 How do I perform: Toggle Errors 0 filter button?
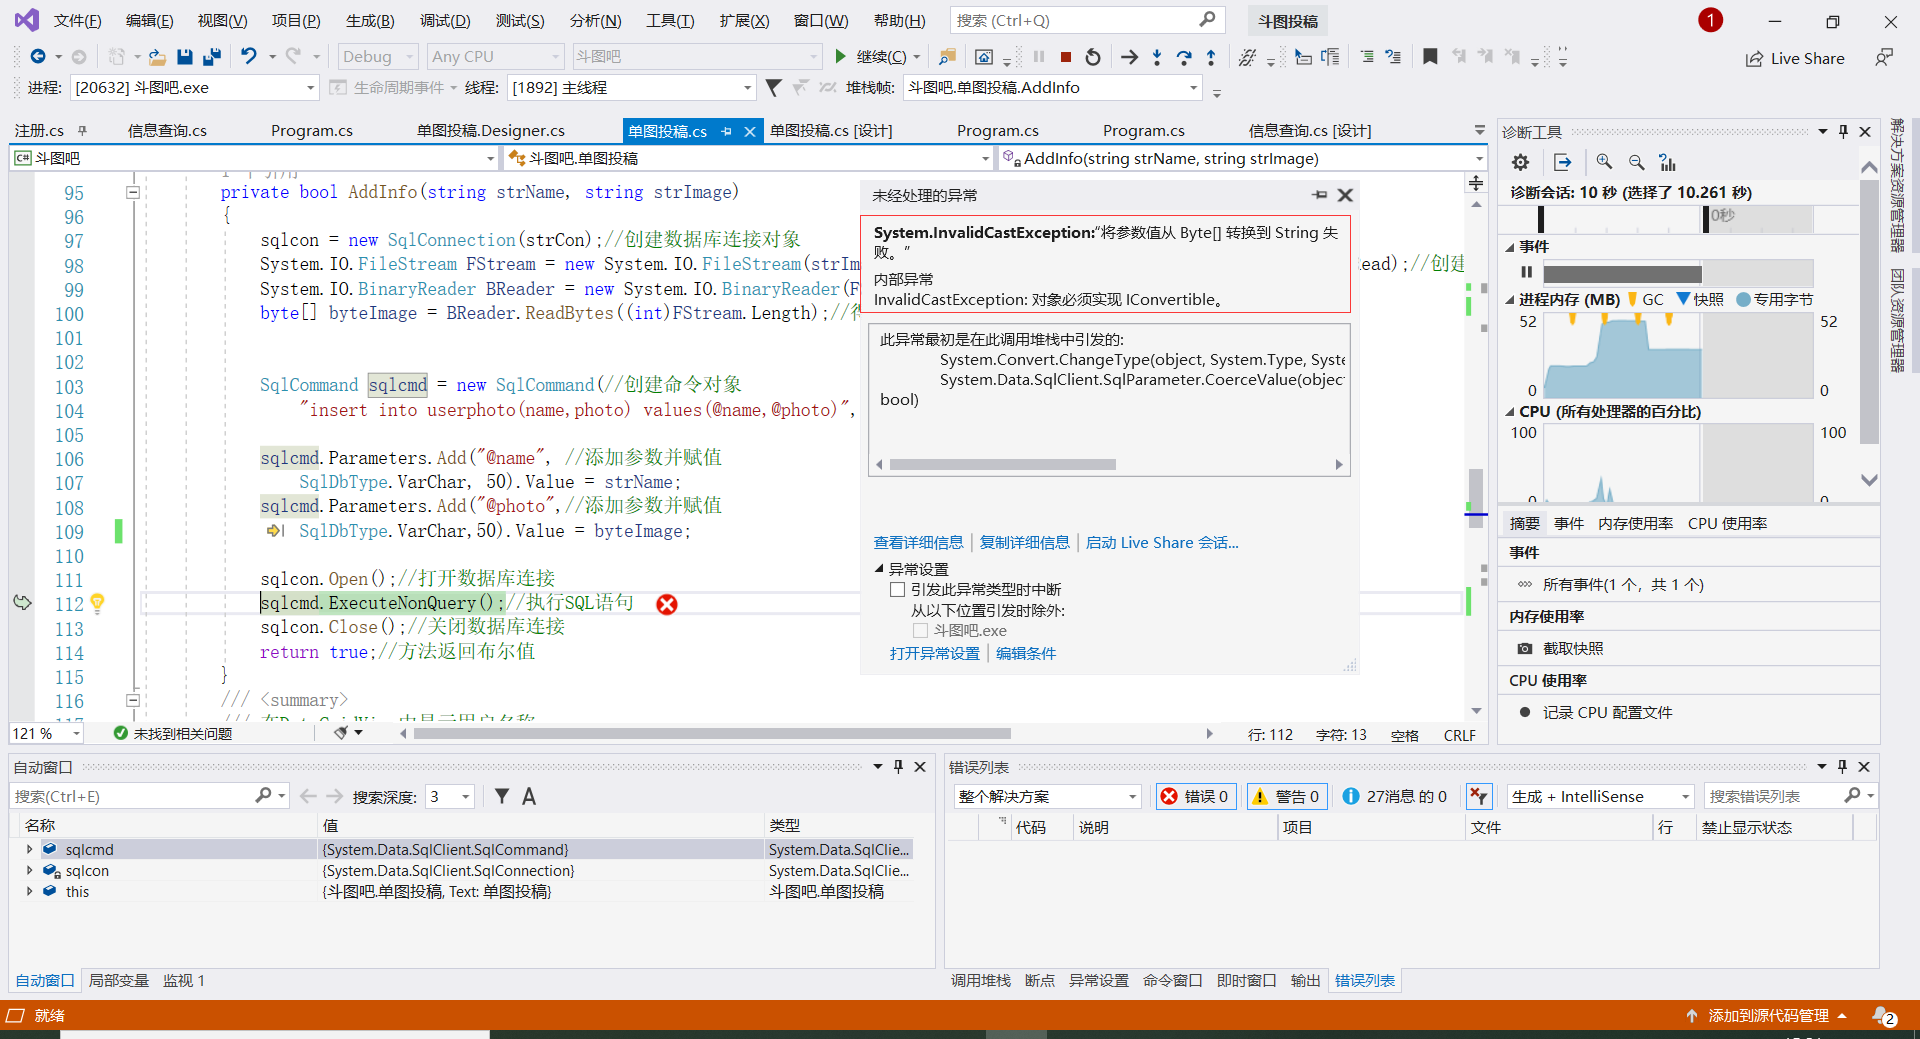pos(1195,796)
